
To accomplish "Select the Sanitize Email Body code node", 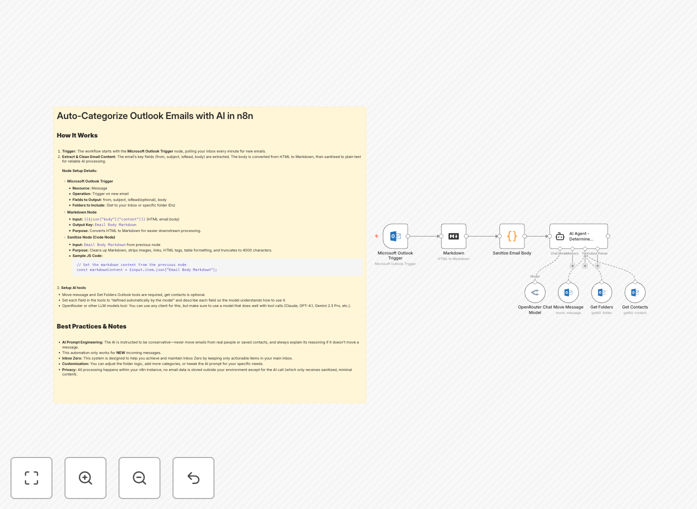I will coord(512,236).
